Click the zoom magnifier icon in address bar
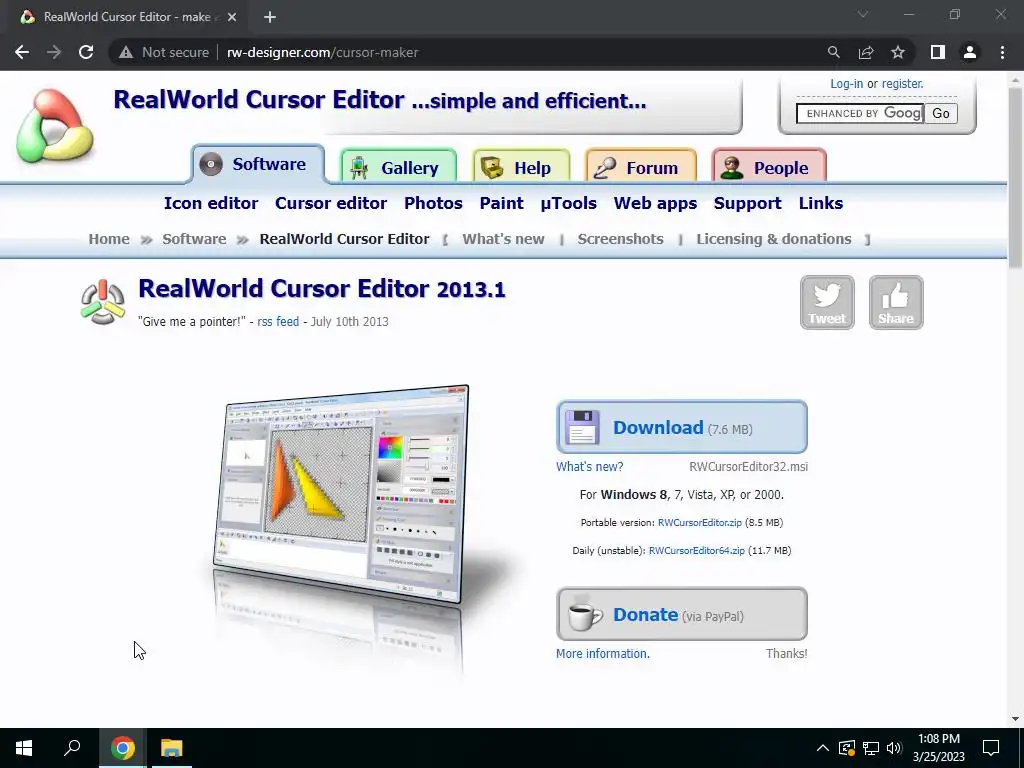 [833, 52]
